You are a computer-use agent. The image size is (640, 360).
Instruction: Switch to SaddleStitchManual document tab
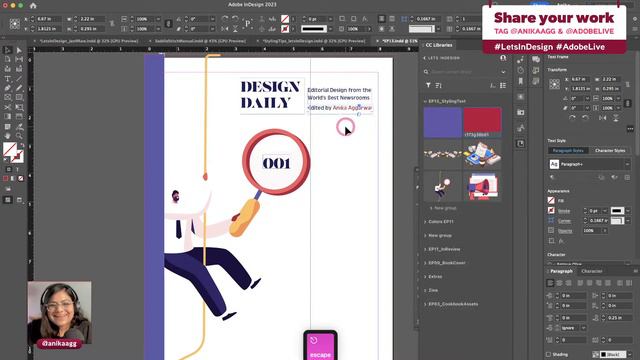pyautogui.click(x=200, y=41)
